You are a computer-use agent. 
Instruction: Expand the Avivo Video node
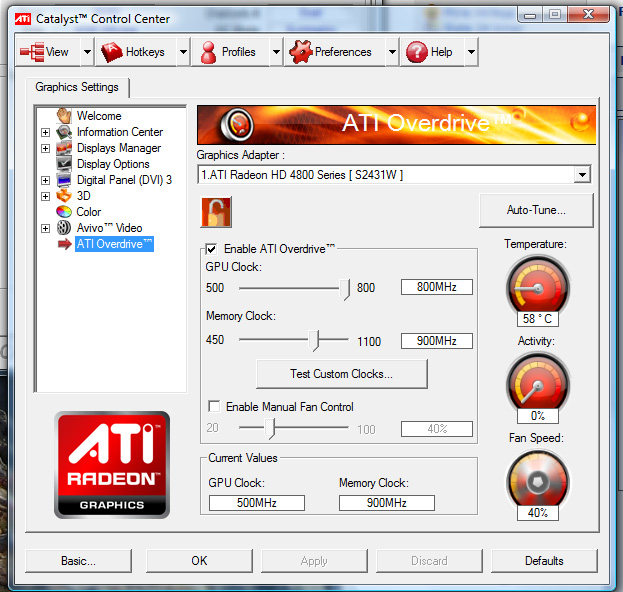pyautogui.click(x=45, y=228)
